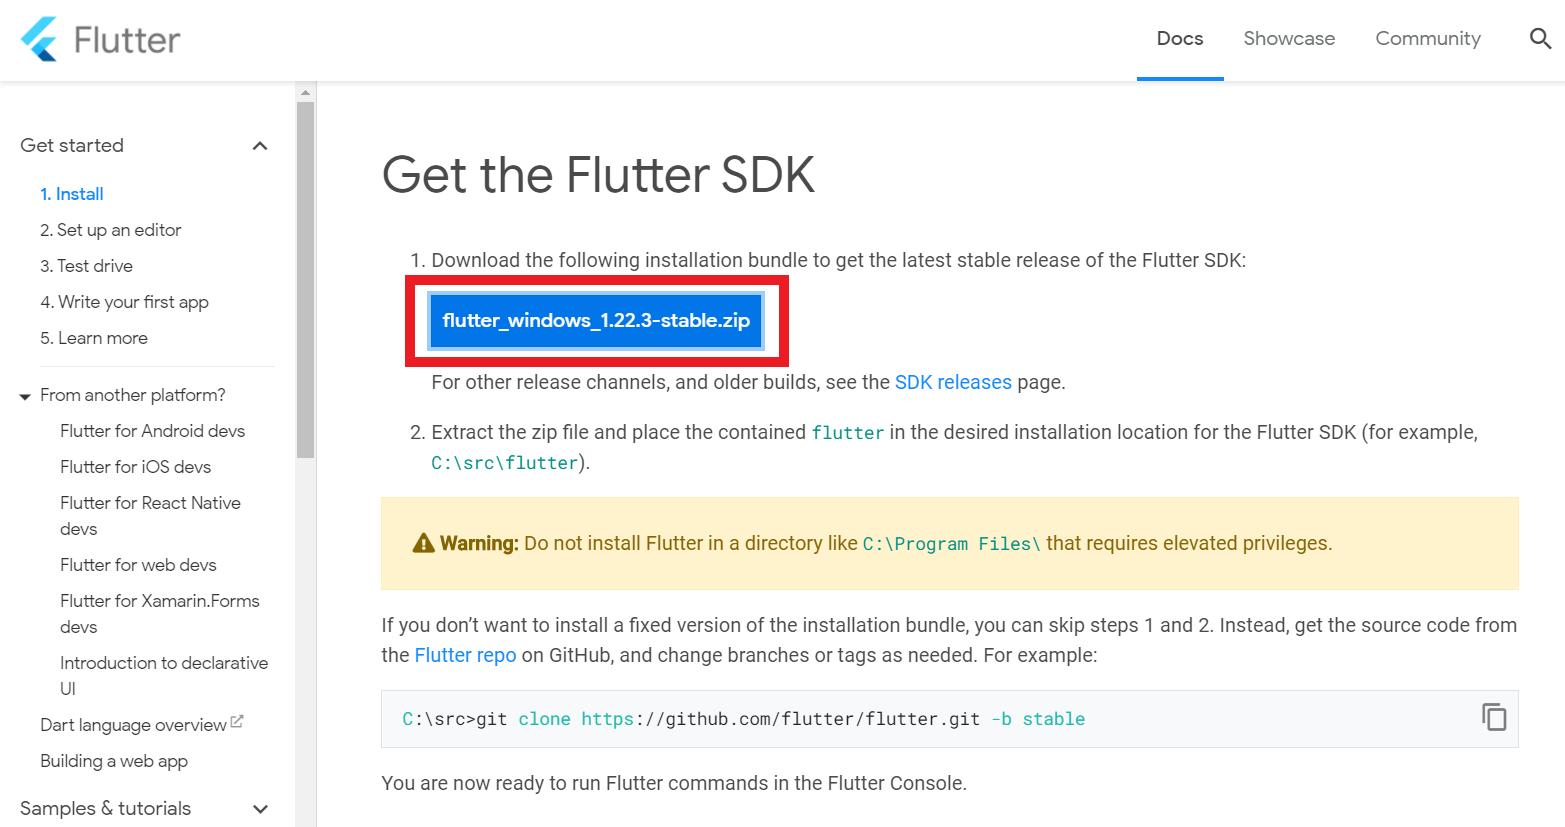Click the sidebar scrollbar up arrow
The width and height of the screenshot is (1565, 827).
click(x=306, y=92)
